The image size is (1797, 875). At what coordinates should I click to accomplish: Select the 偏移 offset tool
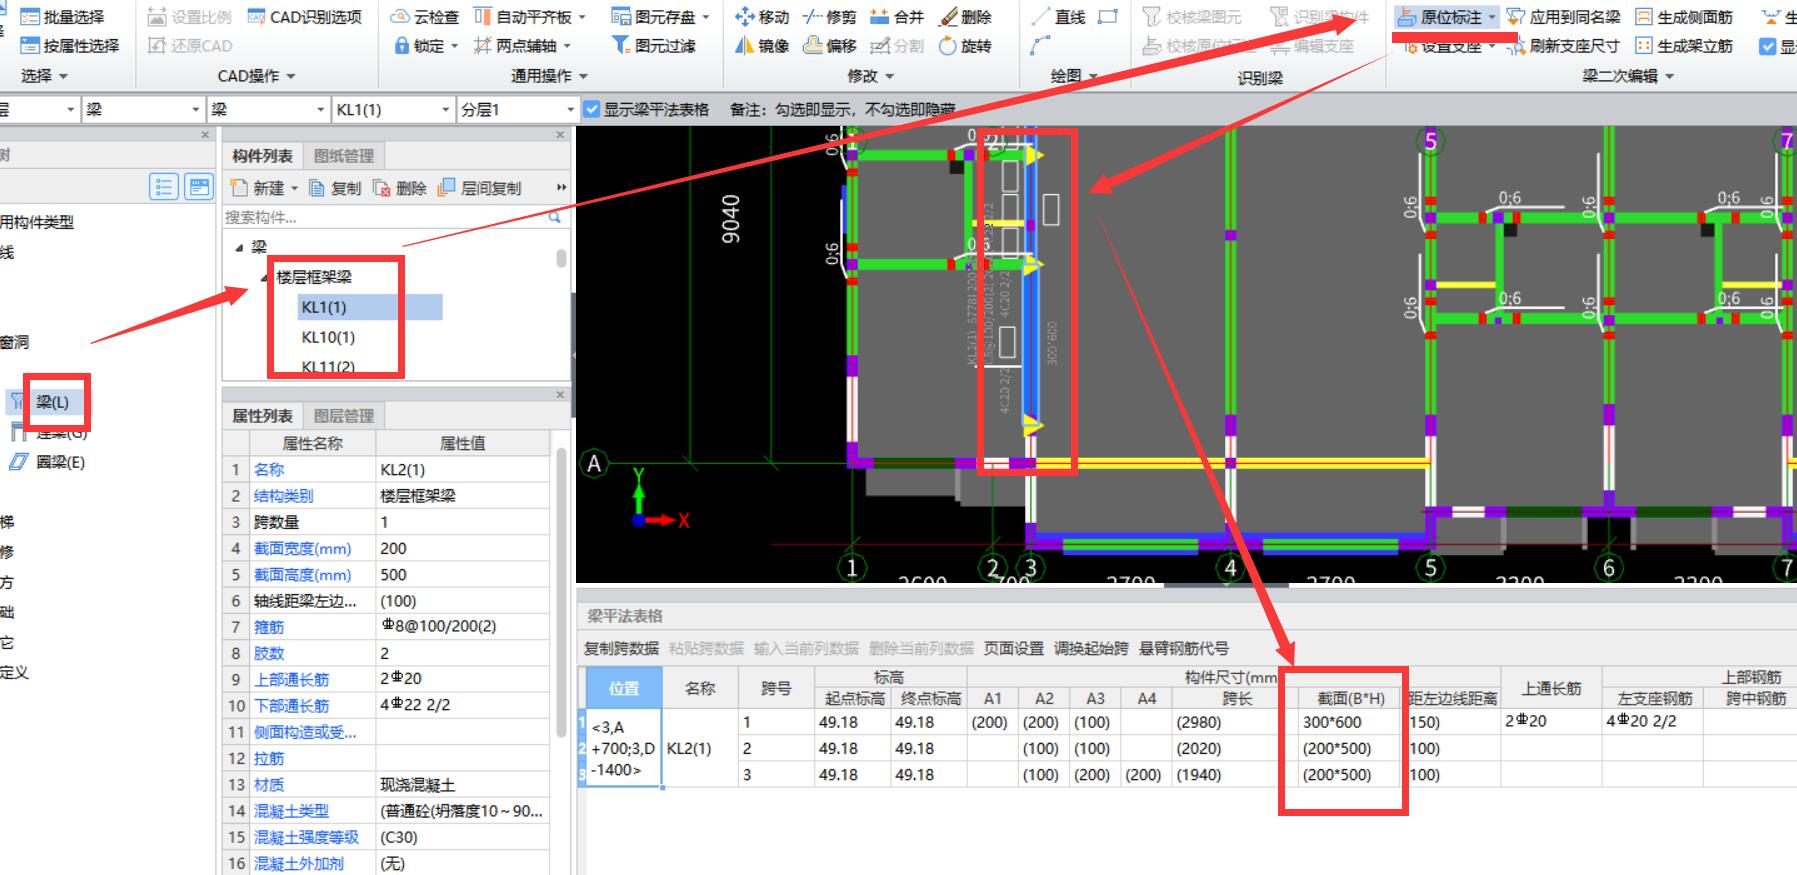pos(830,46)
